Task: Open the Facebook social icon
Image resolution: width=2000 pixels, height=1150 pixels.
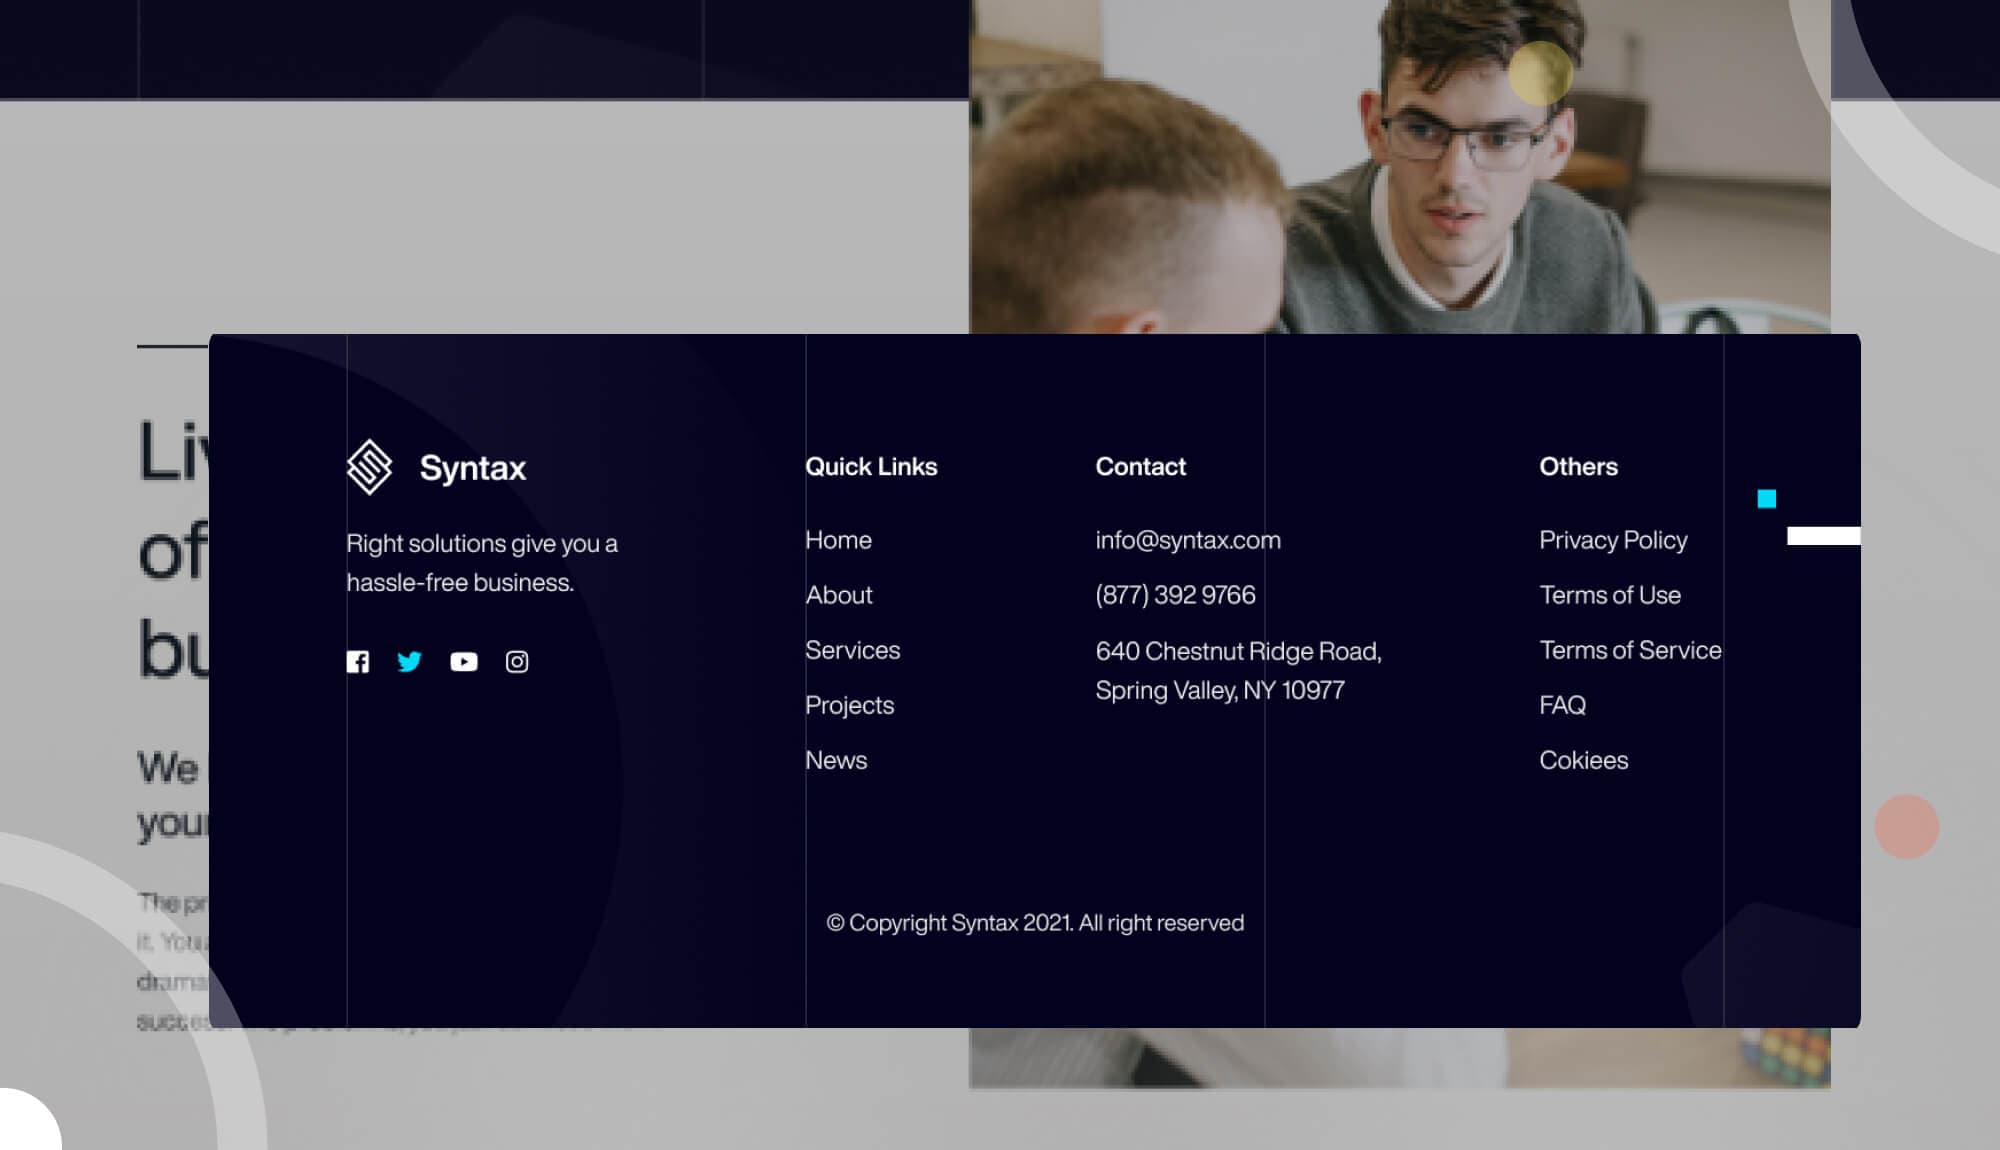Action: (x=358, y=662)
